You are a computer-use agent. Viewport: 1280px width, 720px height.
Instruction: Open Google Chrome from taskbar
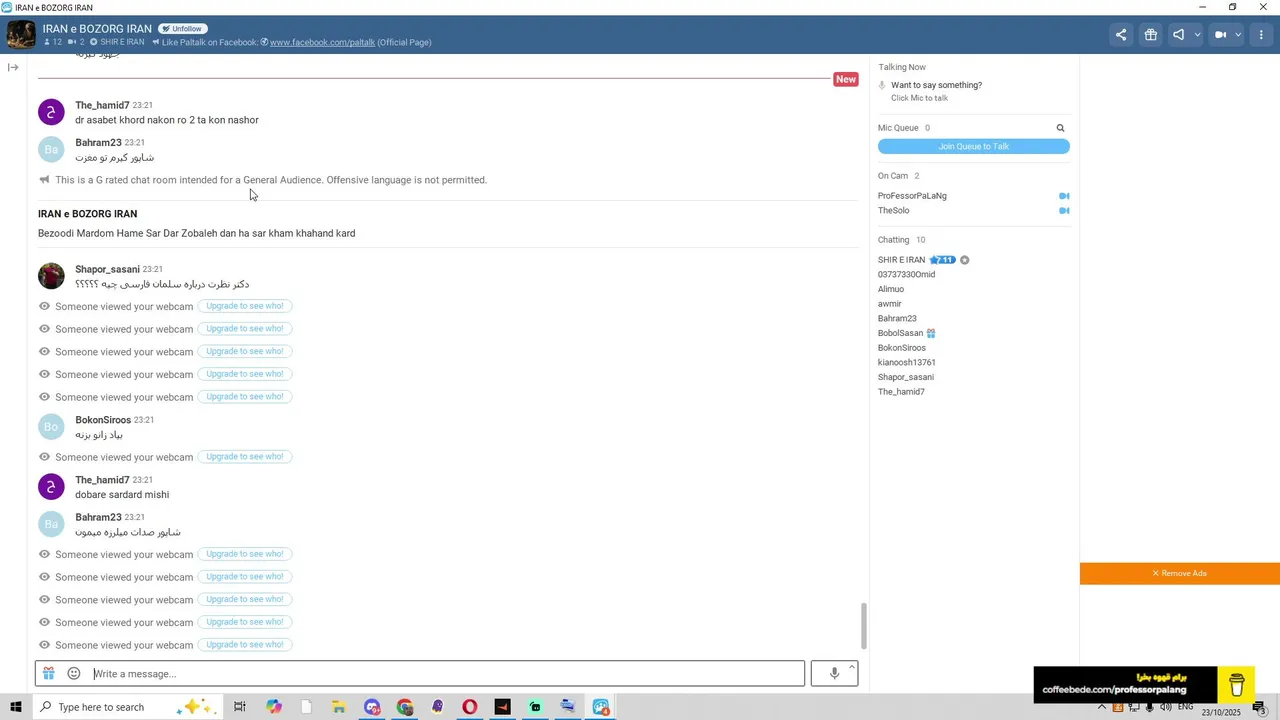click(404, 707)
